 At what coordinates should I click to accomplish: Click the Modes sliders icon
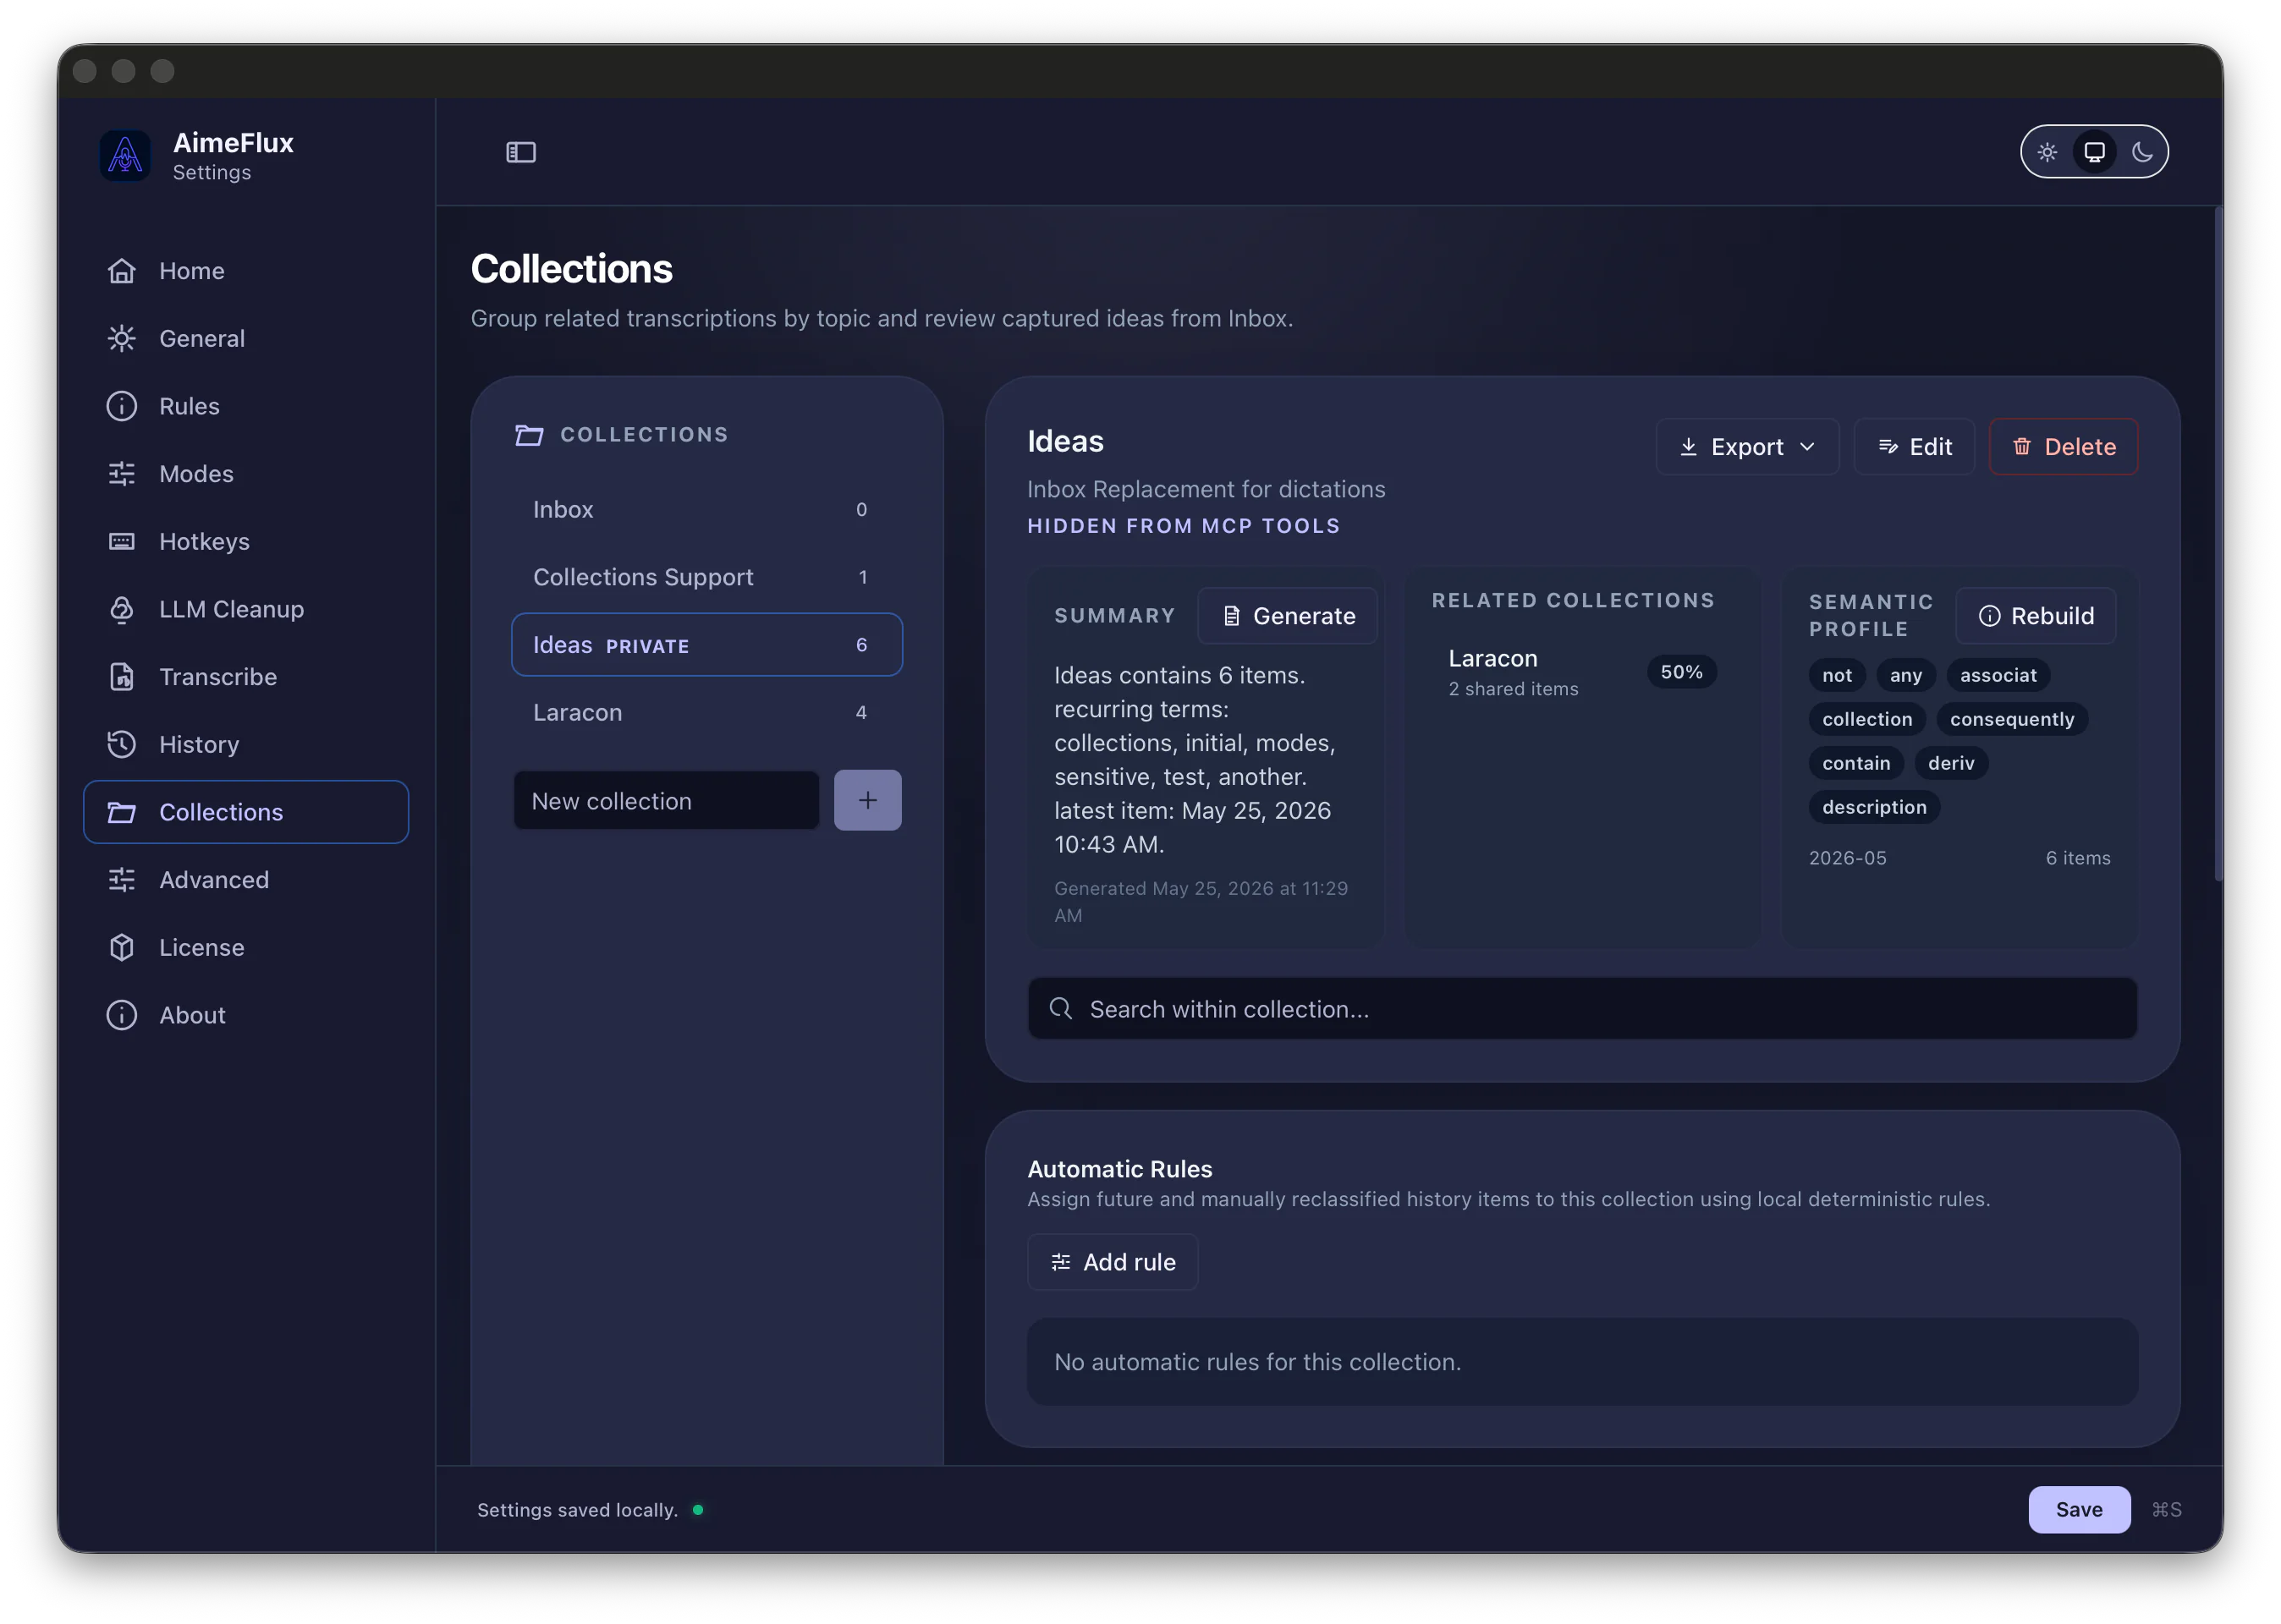point(122,474)
